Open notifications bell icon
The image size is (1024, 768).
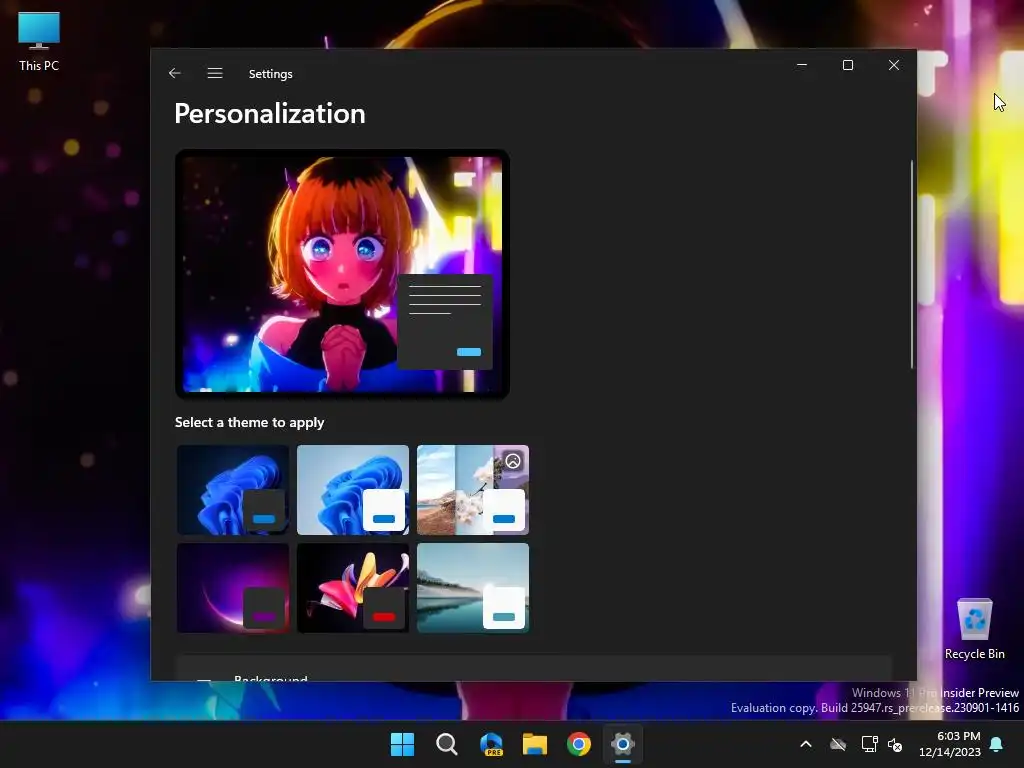pyautogui.click(x=997, y=744)
